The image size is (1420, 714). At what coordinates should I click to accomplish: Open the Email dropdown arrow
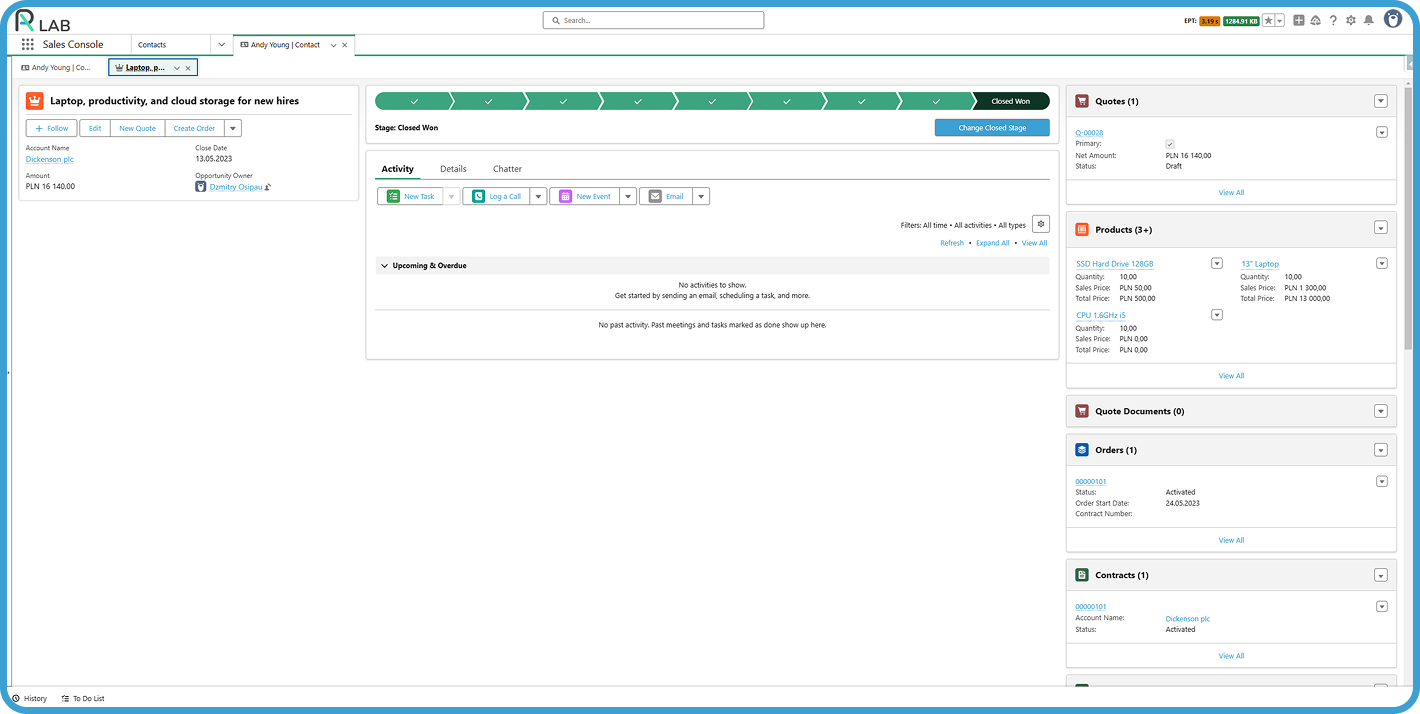[x=701, y=196]
